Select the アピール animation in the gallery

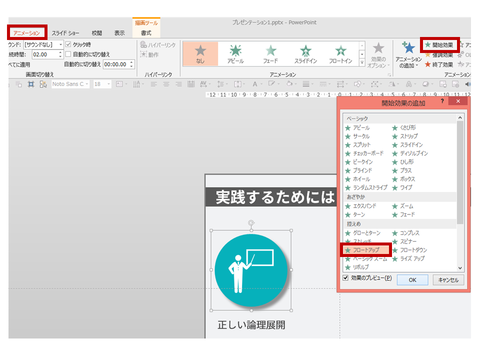pyautogui.click(x=235, y=54)
